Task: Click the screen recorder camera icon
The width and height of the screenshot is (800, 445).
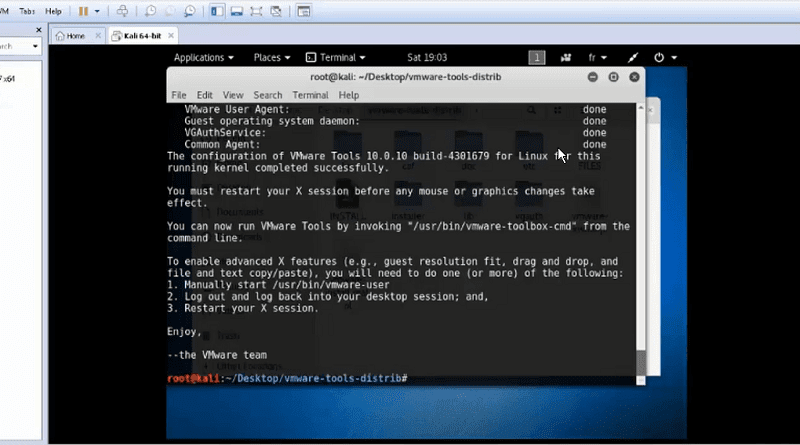Action: click(566, 58)
